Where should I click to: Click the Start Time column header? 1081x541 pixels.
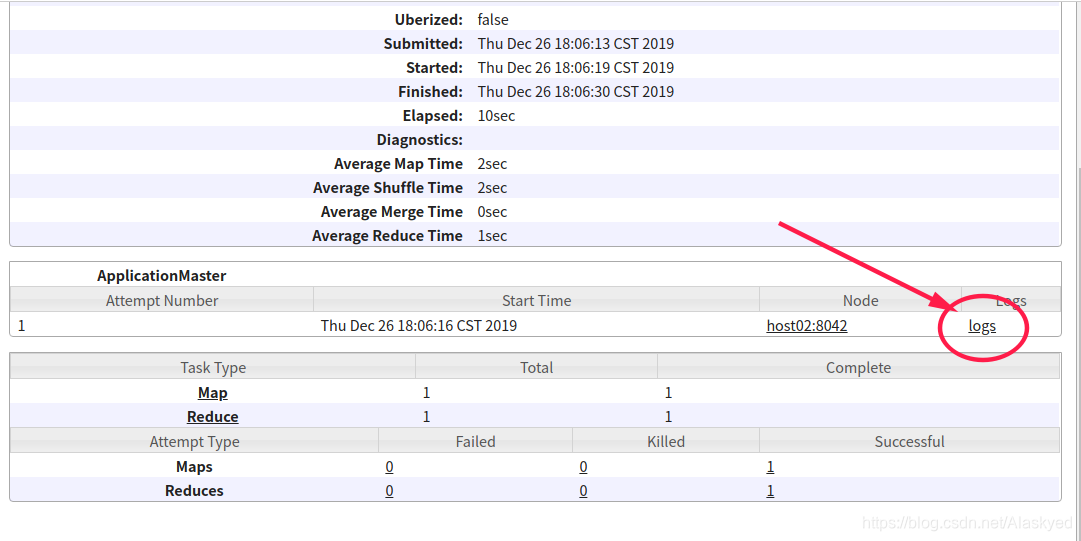tap(536, 300)
